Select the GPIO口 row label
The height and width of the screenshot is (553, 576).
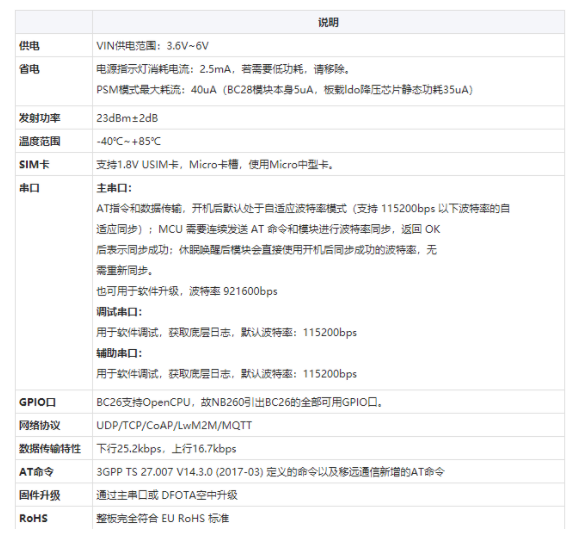(37, 402)
